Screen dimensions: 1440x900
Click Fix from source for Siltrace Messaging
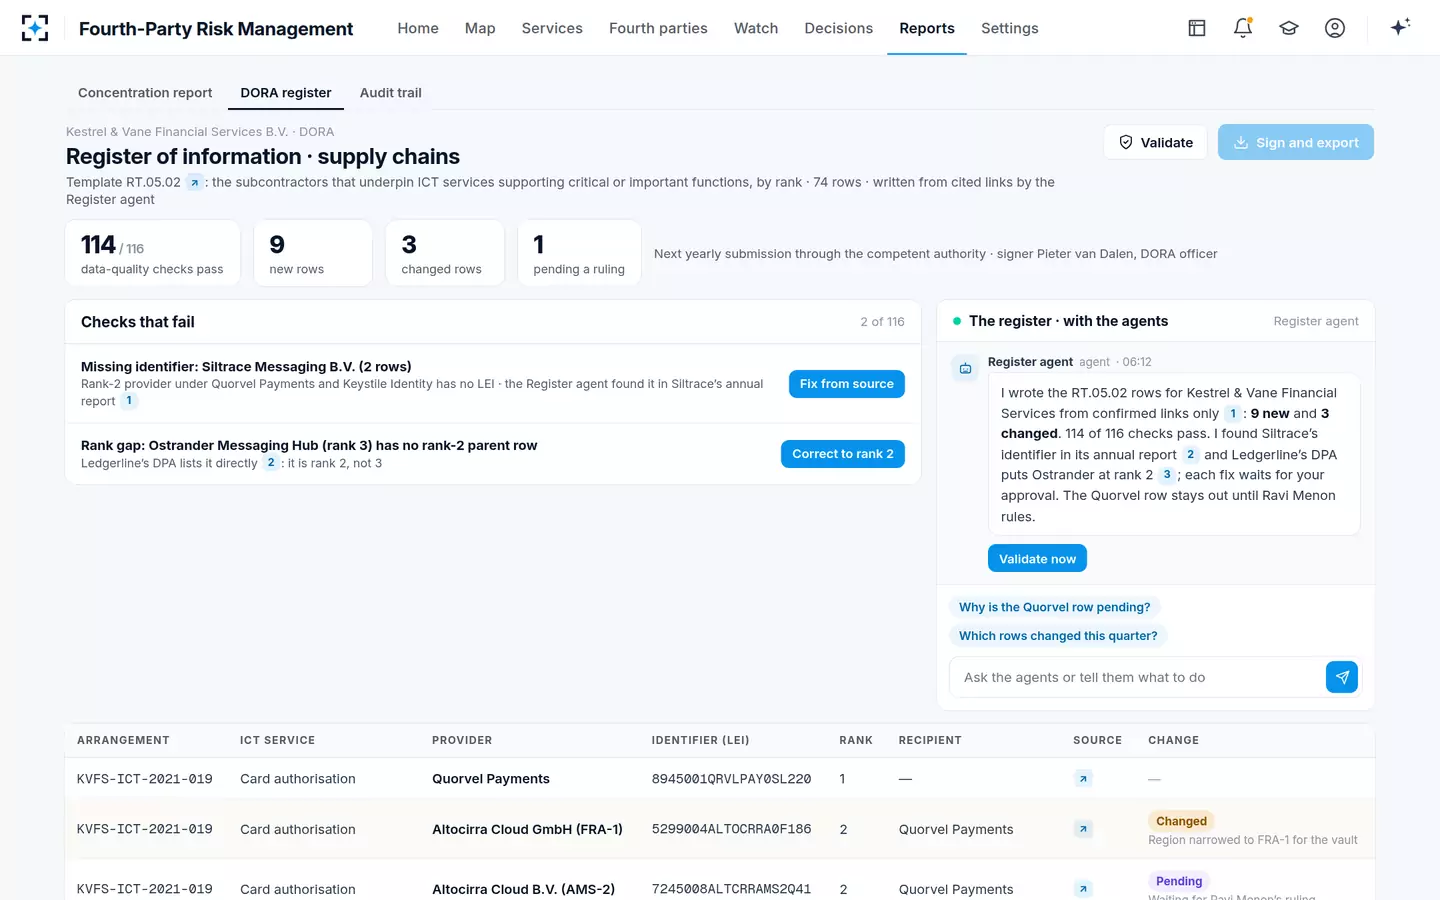[847, 384]
